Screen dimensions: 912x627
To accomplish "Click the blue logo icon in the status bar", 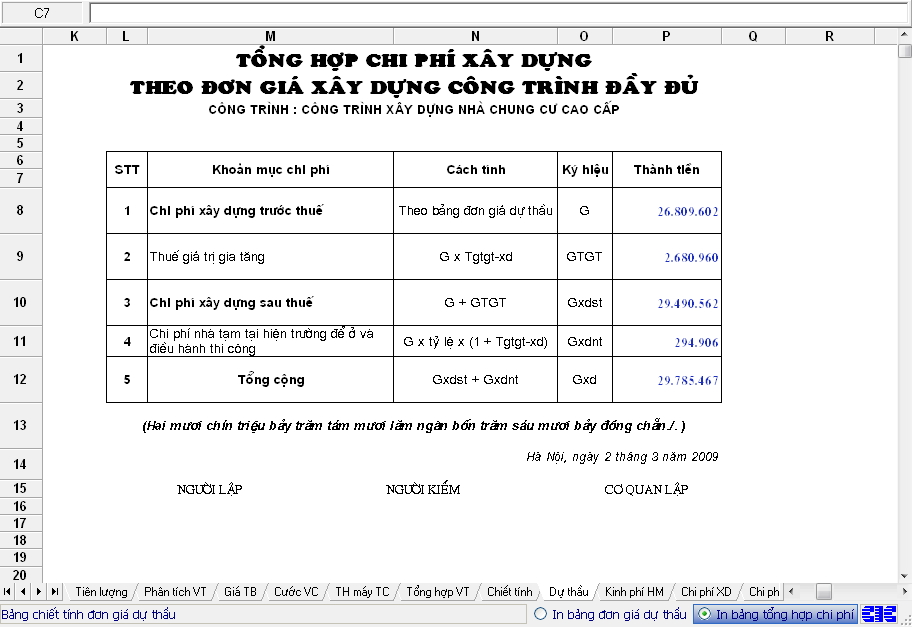I will pos(880,614).
